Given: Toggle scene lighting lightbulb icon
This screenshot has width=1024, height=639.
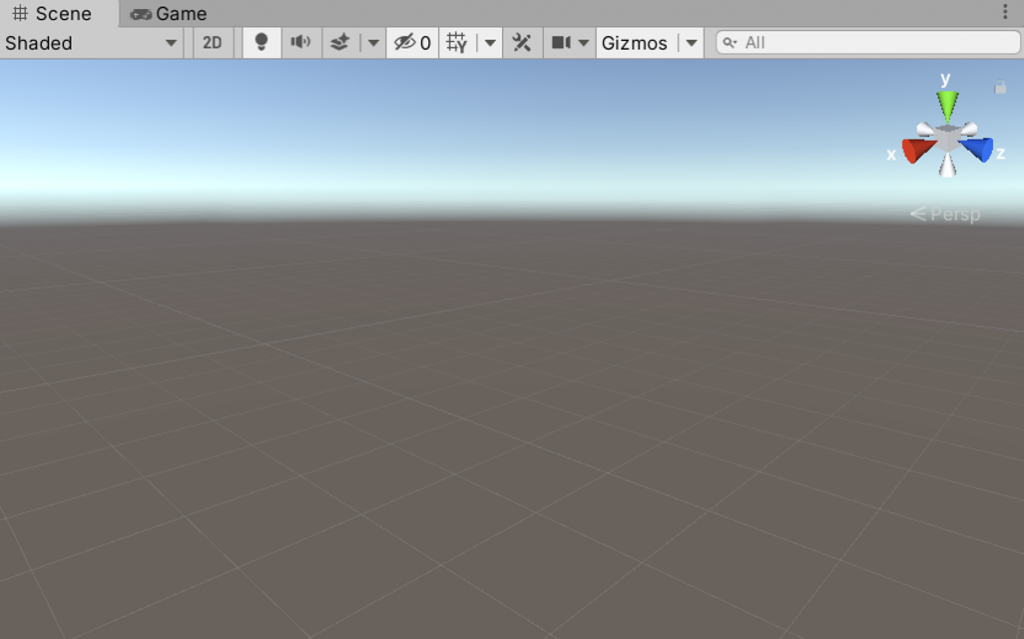Looking at the screenshot, I should [261, 43].
